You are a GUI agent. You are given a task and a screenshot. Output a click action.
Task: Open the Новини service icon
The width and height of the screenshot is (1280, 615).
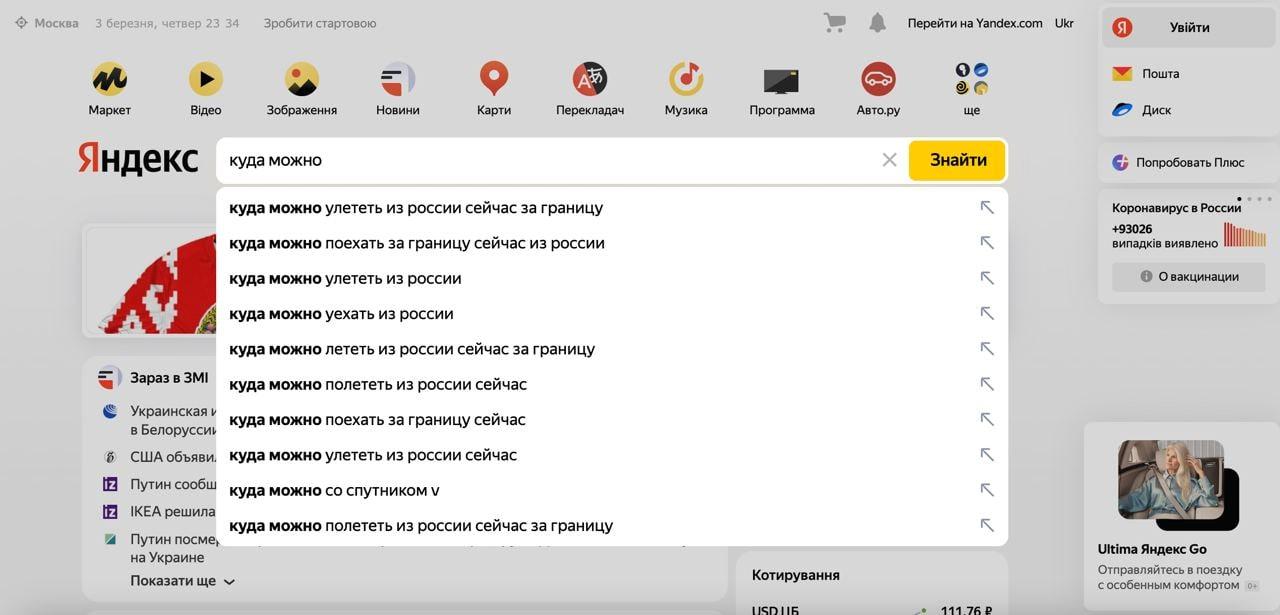coord(398,79)
